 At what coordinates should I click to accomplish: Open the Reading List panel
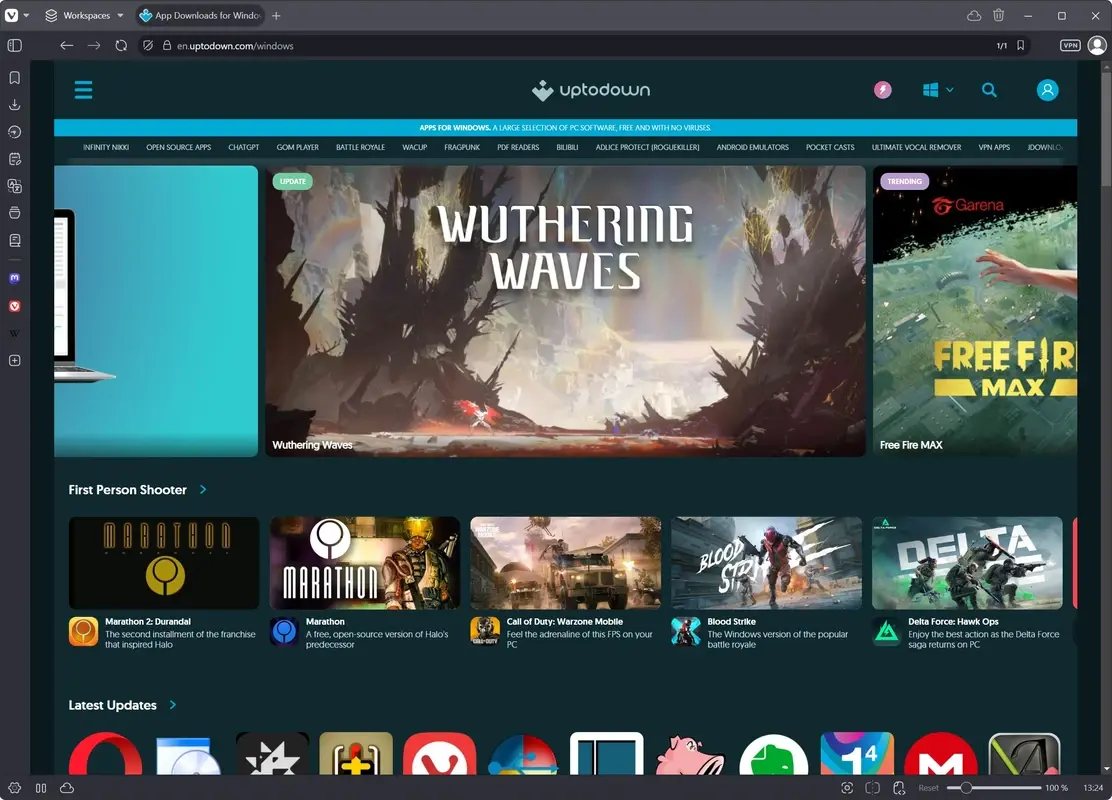(x=14, y=240)
